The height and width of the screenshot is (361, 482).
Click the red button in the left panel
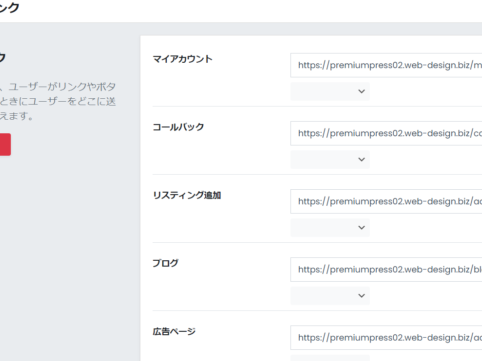tap(5, 144)
